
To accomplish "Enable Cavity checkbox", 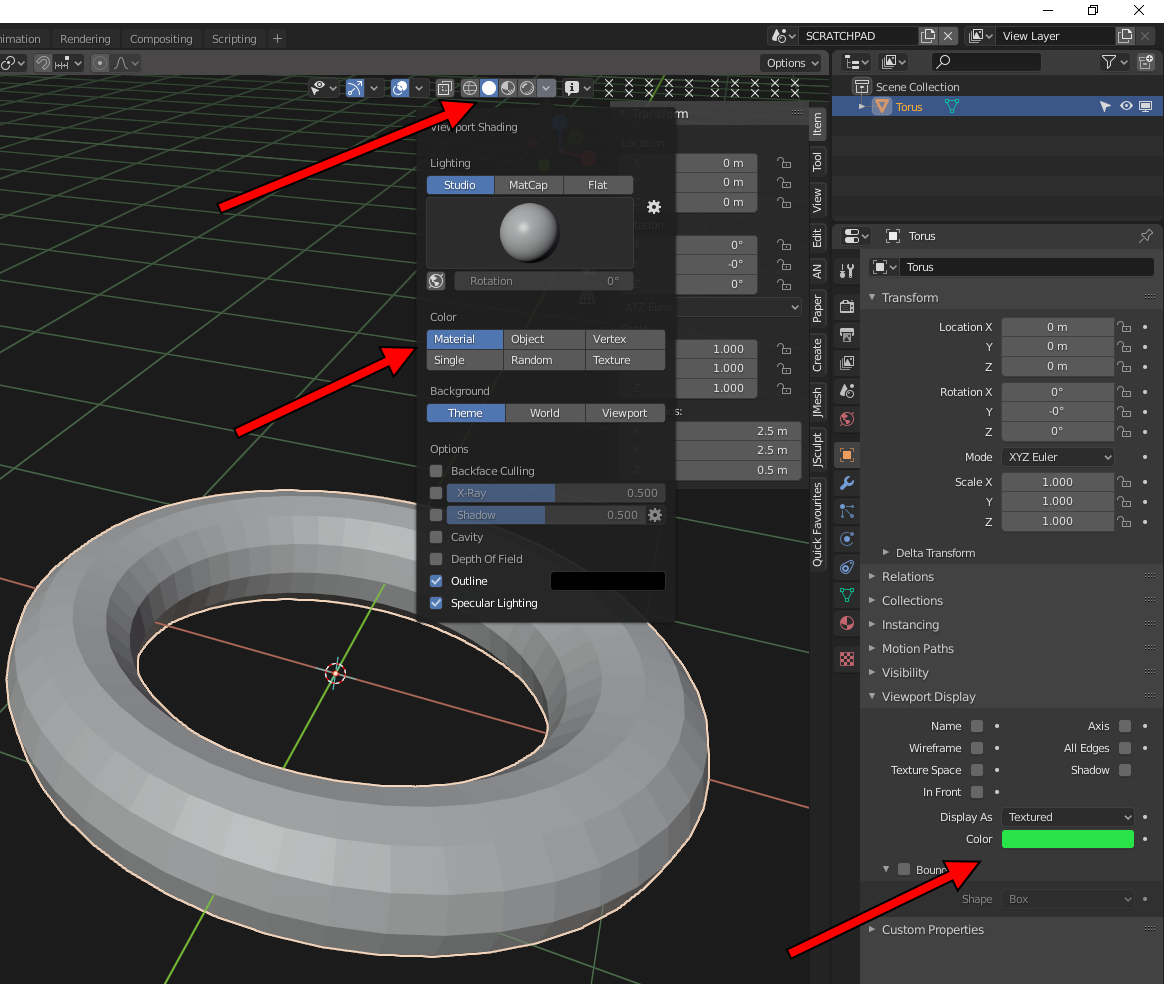I will (436, 537).
